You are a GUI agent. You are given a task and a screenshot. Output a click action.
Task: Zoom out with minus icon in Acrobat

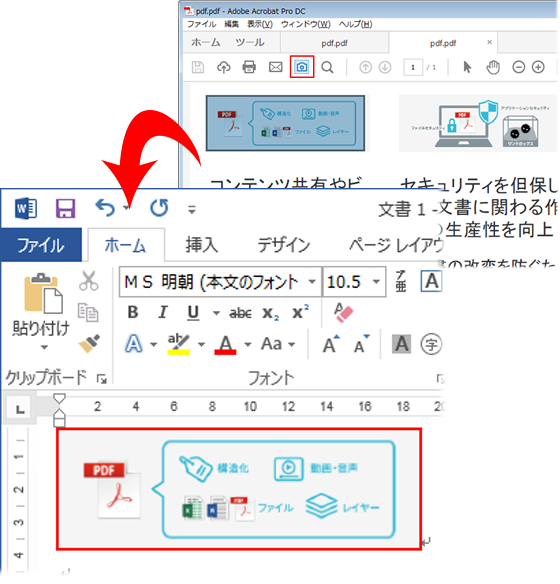519,67
